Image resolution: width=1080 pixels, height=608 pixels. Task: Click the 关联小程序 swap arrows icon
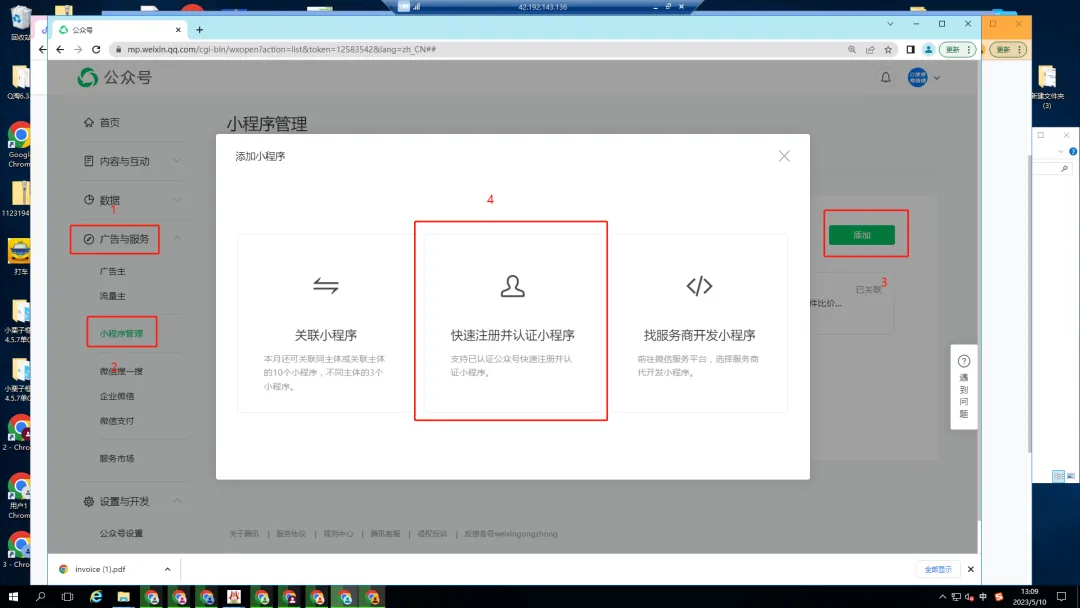tap(326, 285)
